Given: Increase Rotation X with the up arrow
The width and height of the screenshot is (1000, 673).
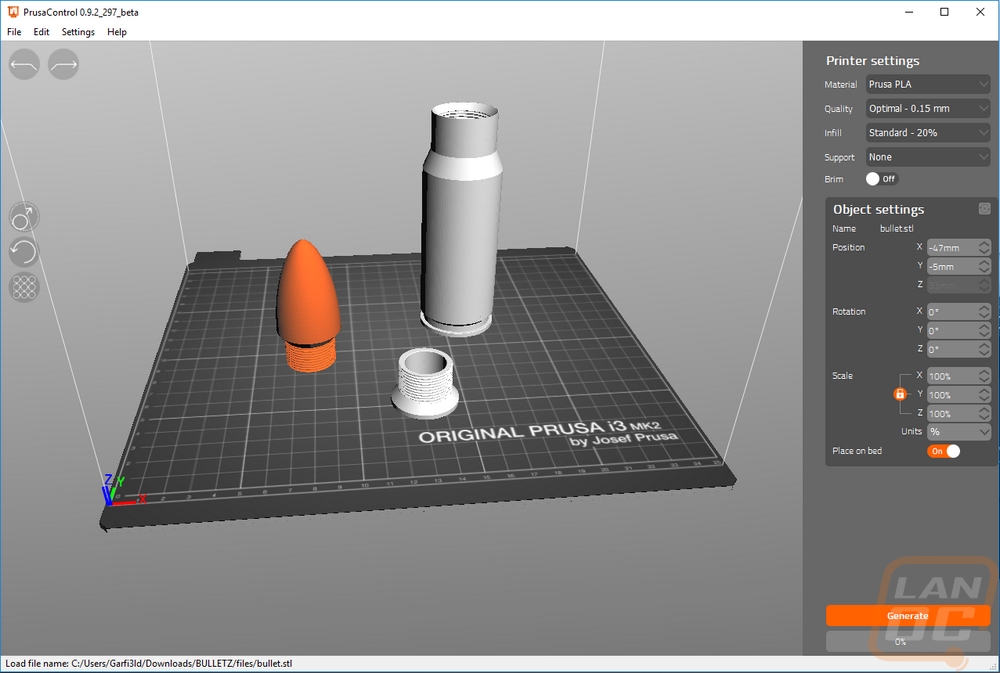Looking at the screenshot, I should coord(984,307).
